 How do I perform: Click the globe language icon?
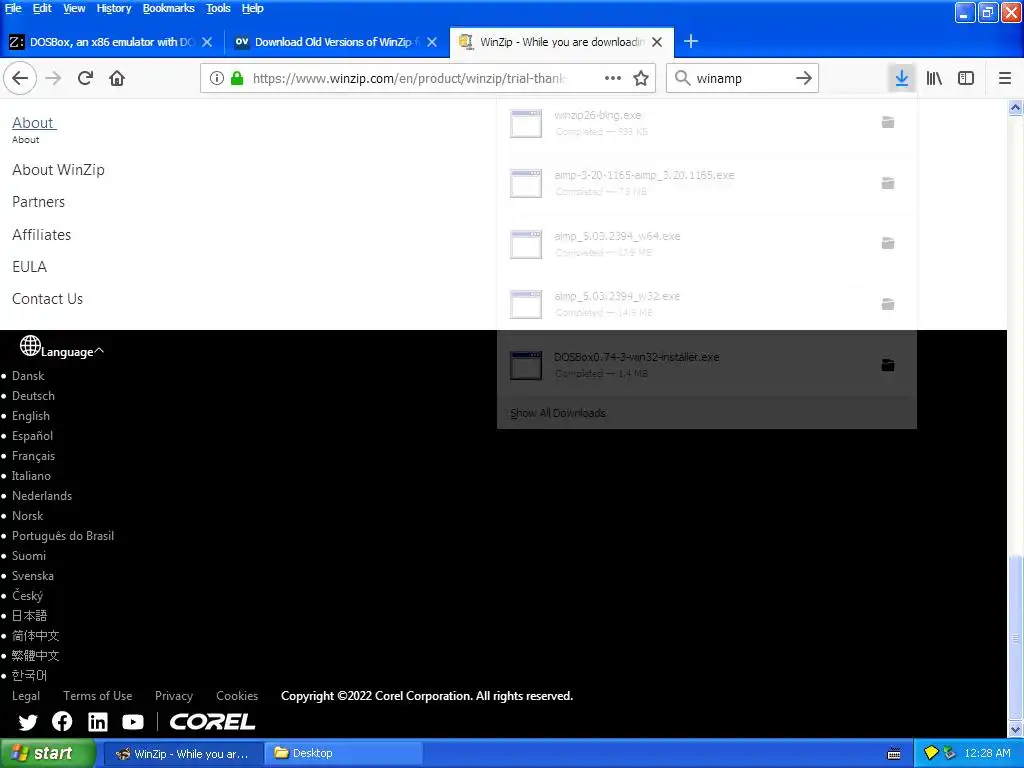30,345
